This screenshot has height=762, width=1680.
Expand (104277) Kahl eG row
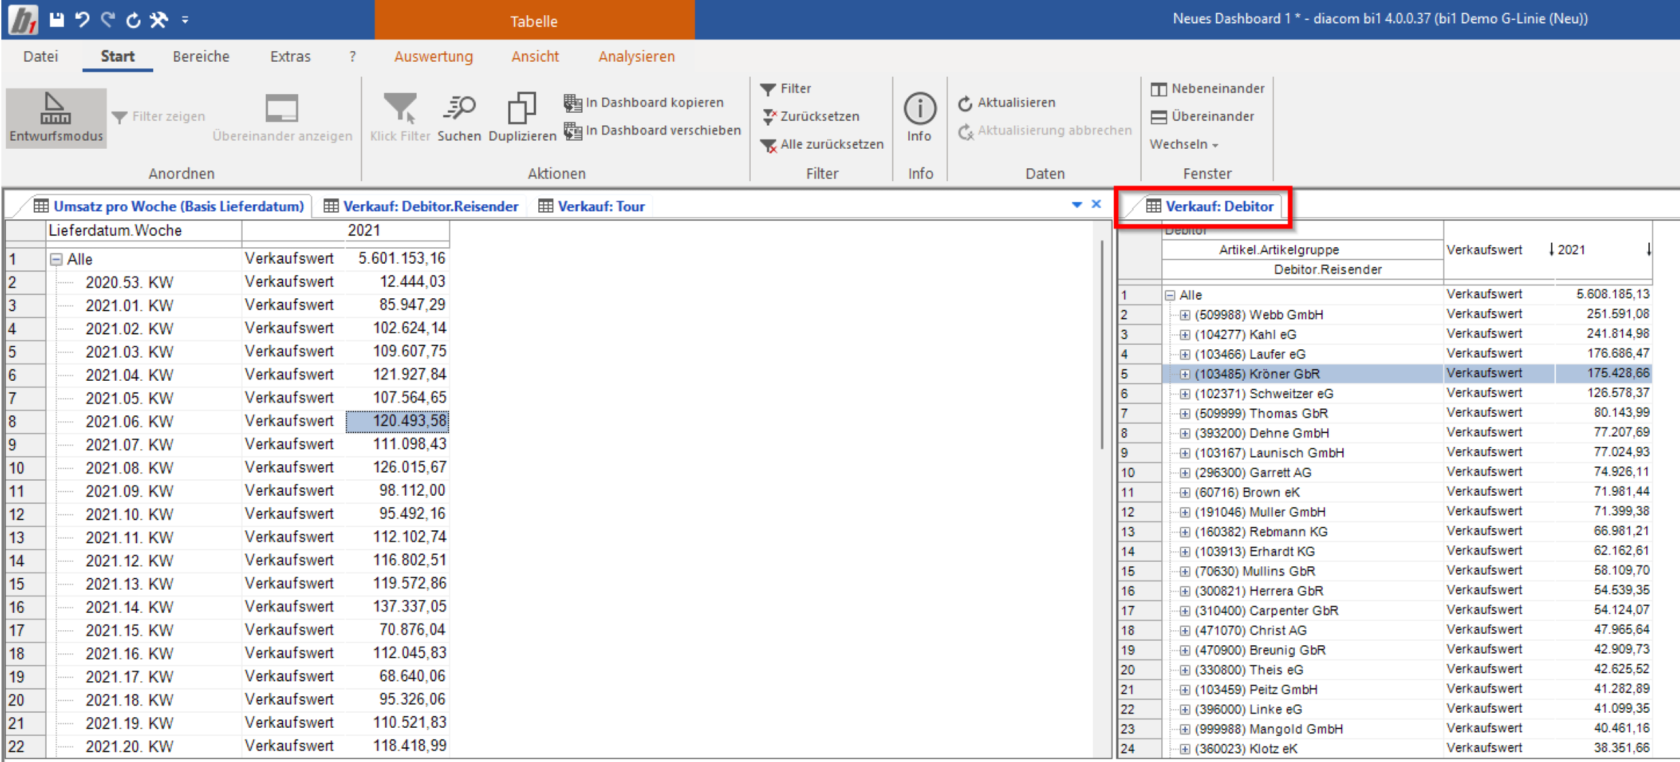[1185, 335]
